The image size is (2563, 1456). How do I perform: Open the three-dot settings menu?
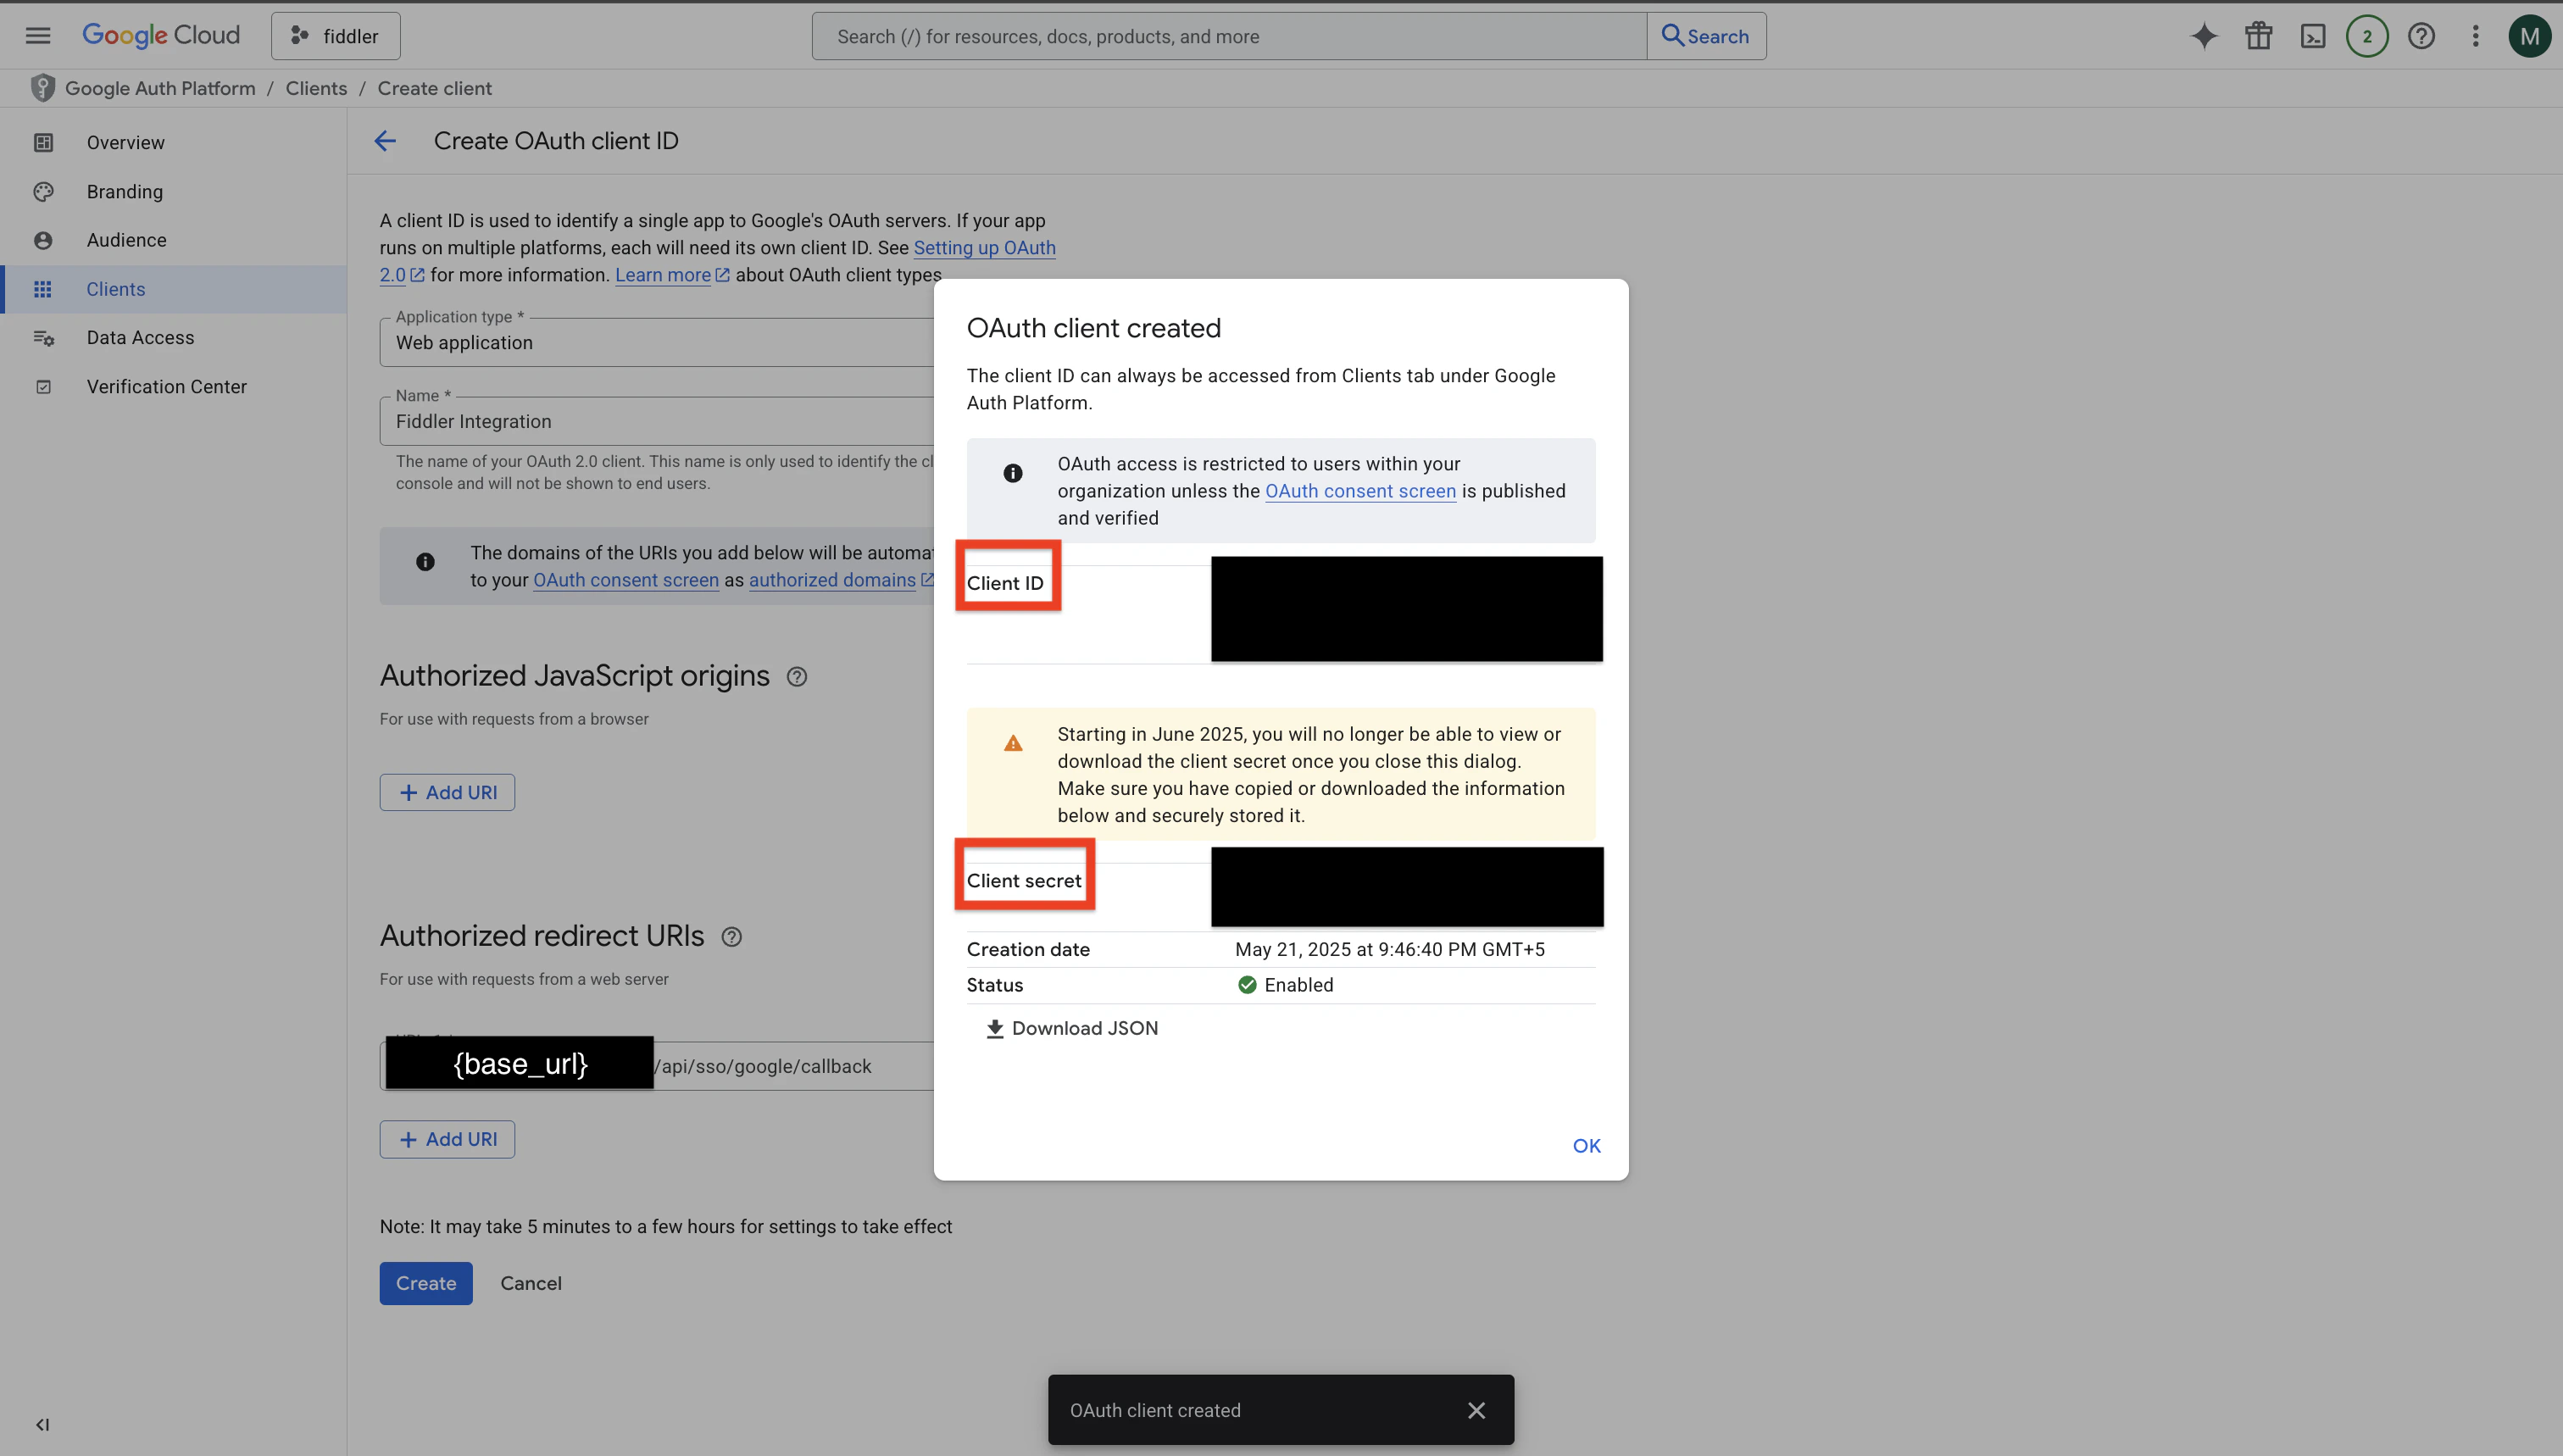[2475, 36]
